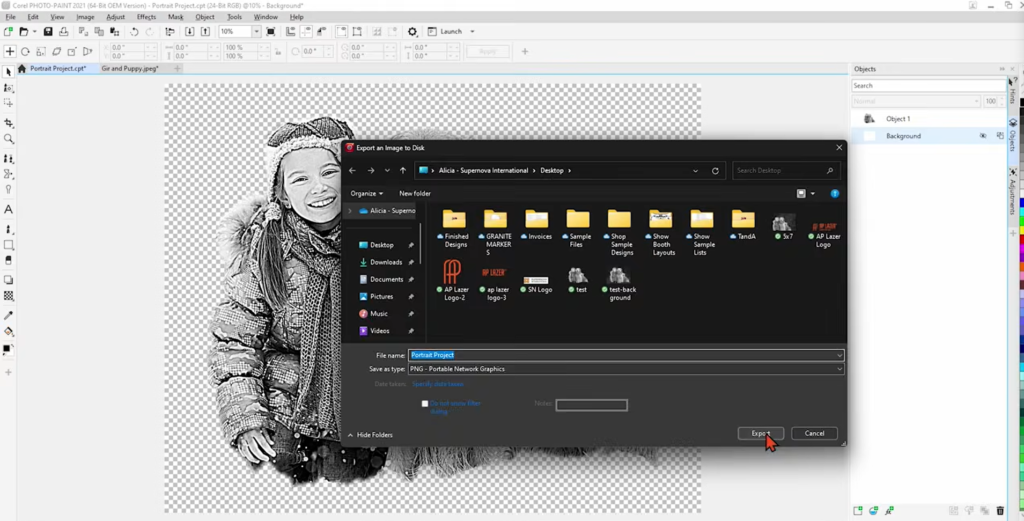1024x521 pixels.
Task: Toggle the Background lock icon in Objects panel
Action: tap(1000, 136)
